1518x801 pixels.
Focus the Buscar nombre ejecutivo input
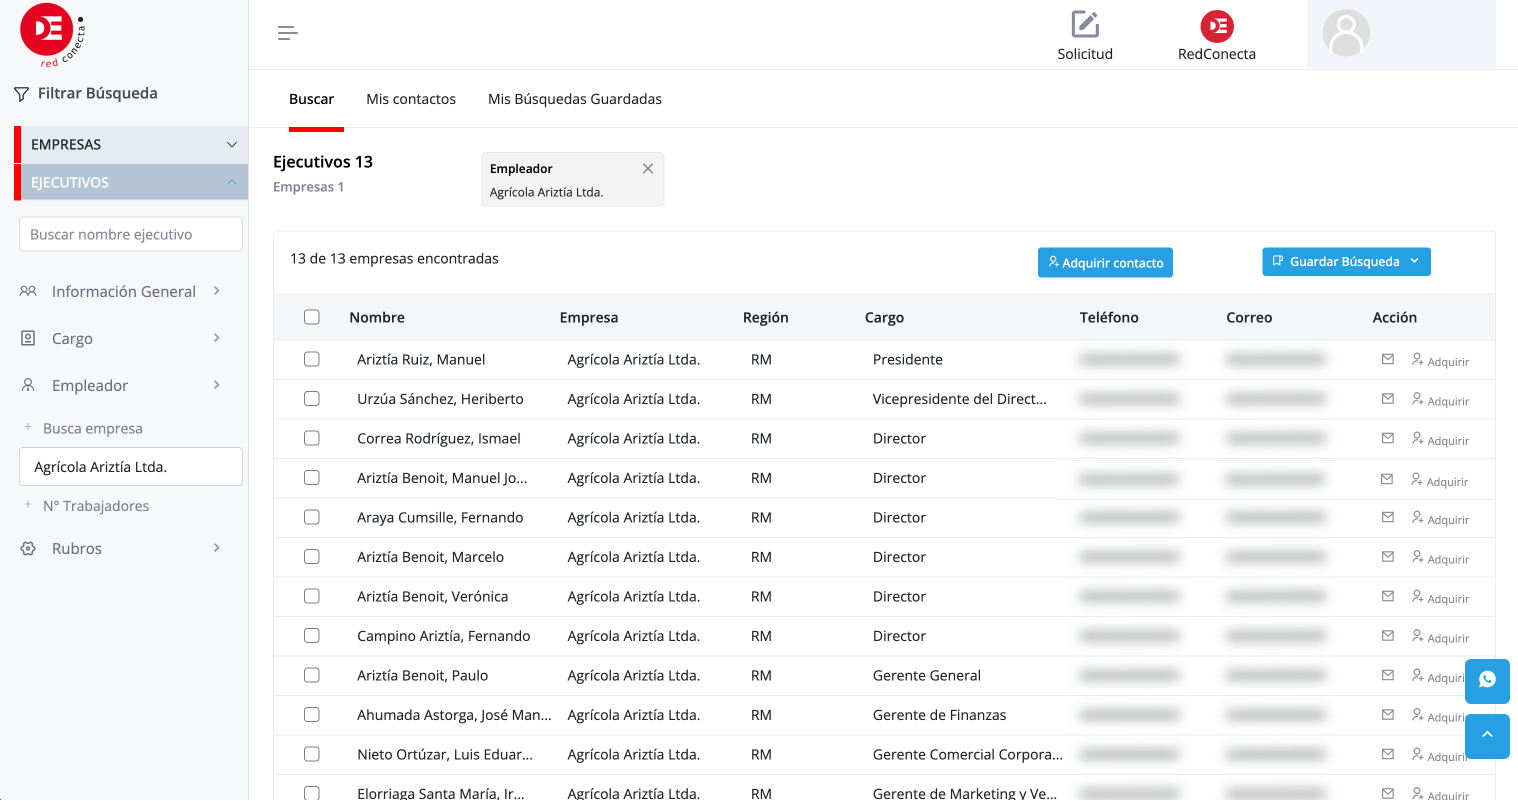pyautogui.click(x=131, y=234)
